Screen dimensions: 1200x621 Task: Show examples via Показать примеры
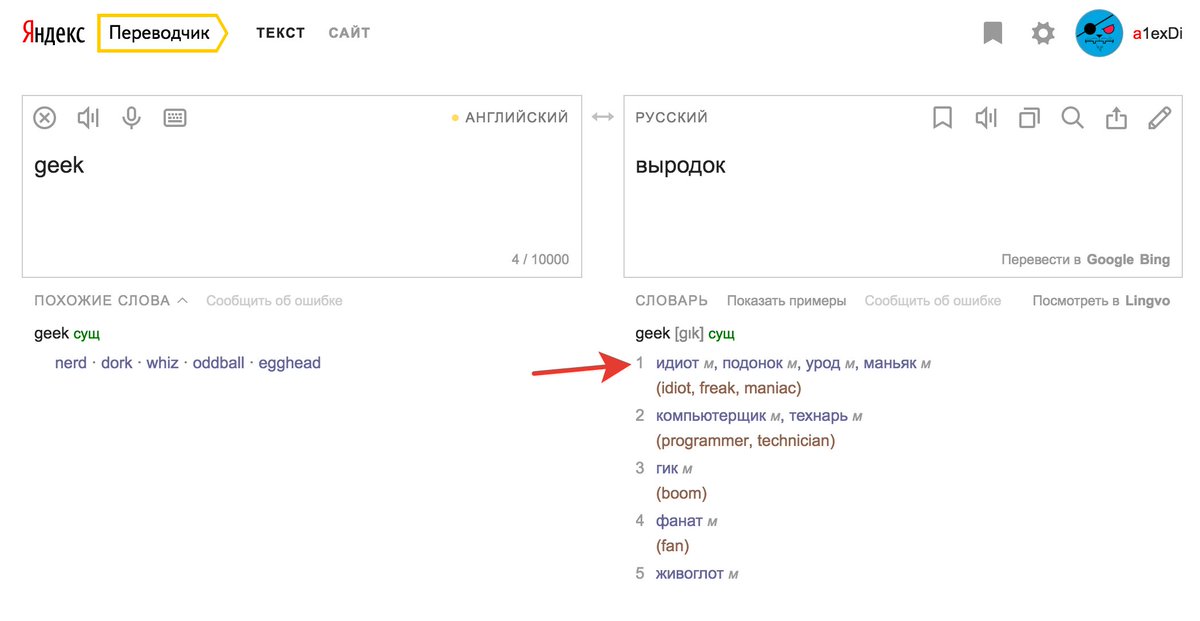(x=786, y=300)
